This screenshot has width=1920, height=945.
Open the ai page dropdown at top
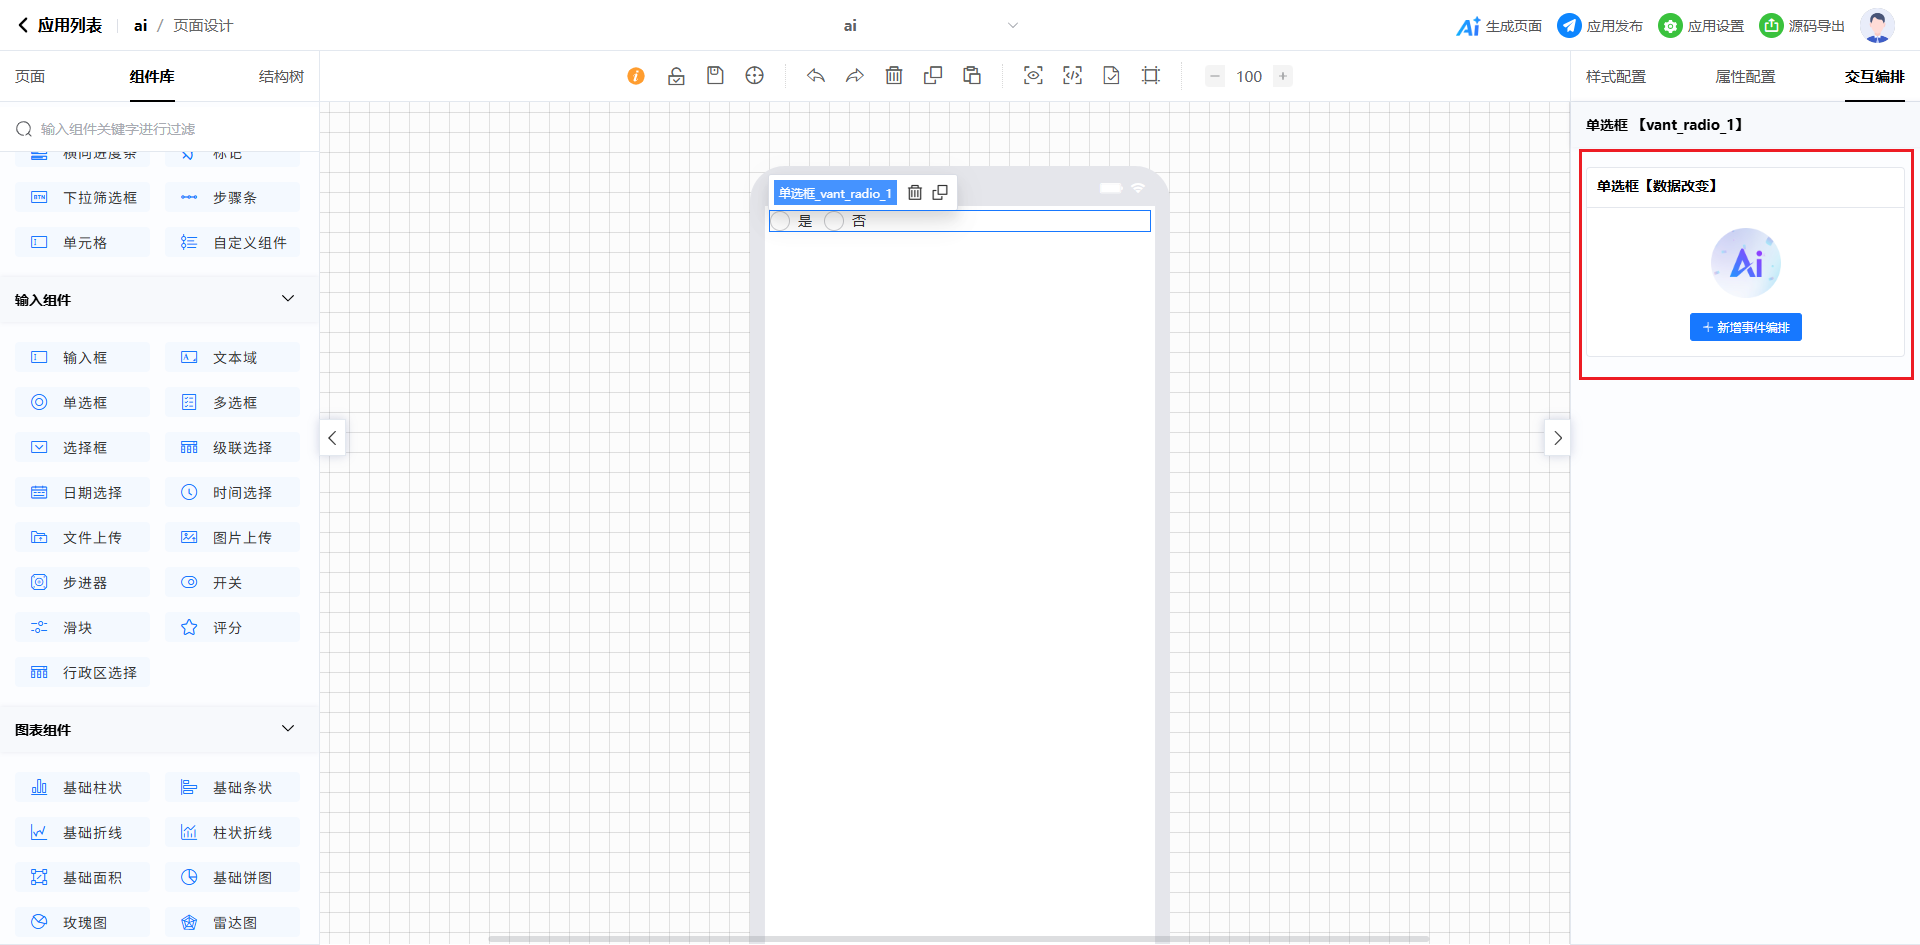pos(1012,26)
